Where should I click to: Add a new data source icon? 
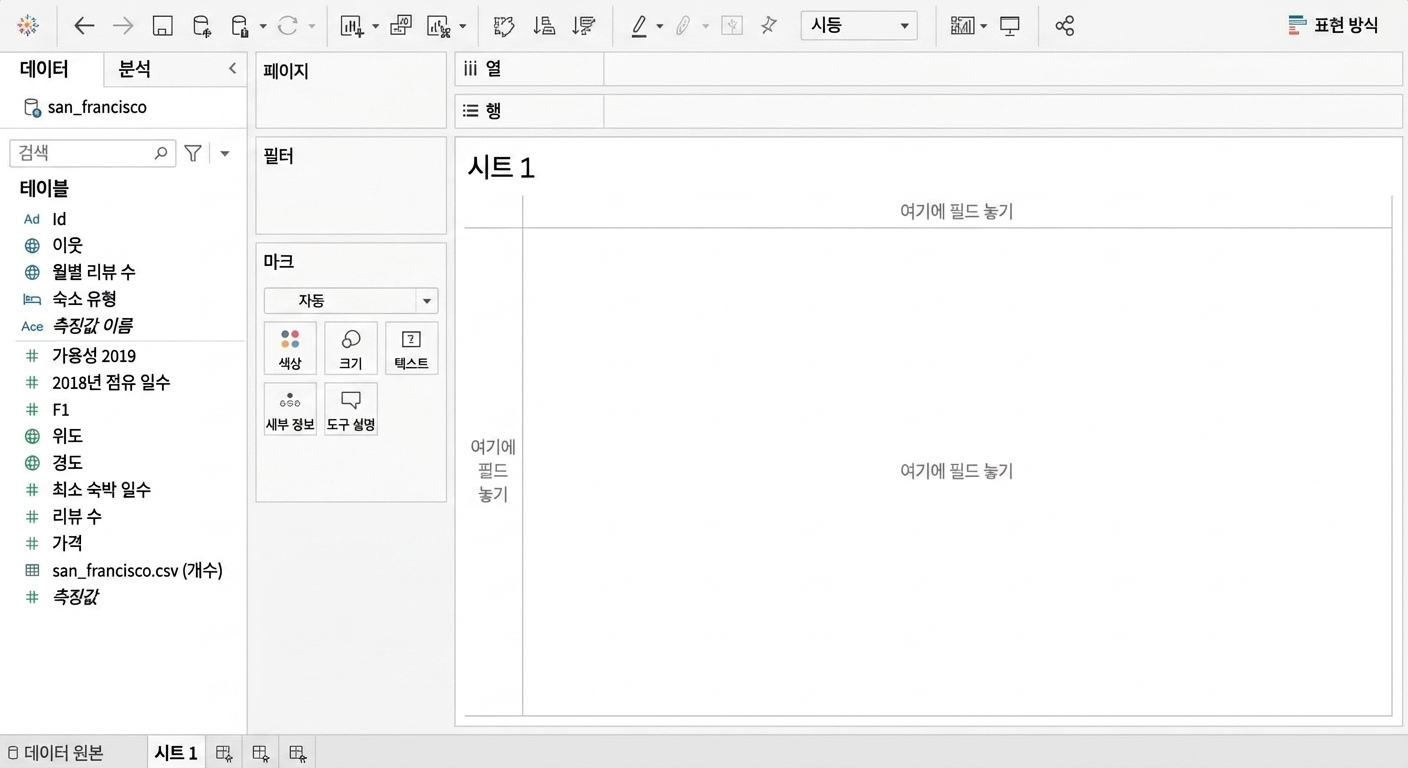point(202,27)
